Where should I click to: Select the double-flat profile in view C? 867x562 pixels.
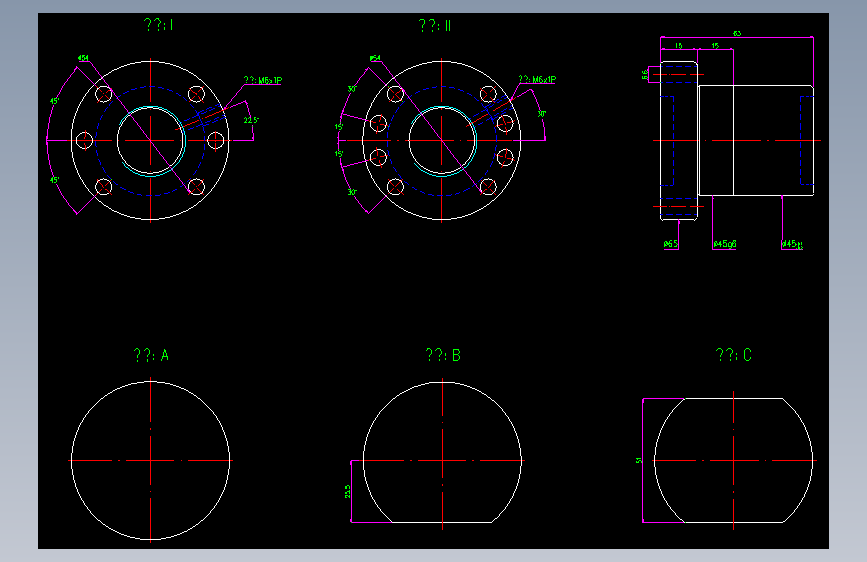point(734,460)
